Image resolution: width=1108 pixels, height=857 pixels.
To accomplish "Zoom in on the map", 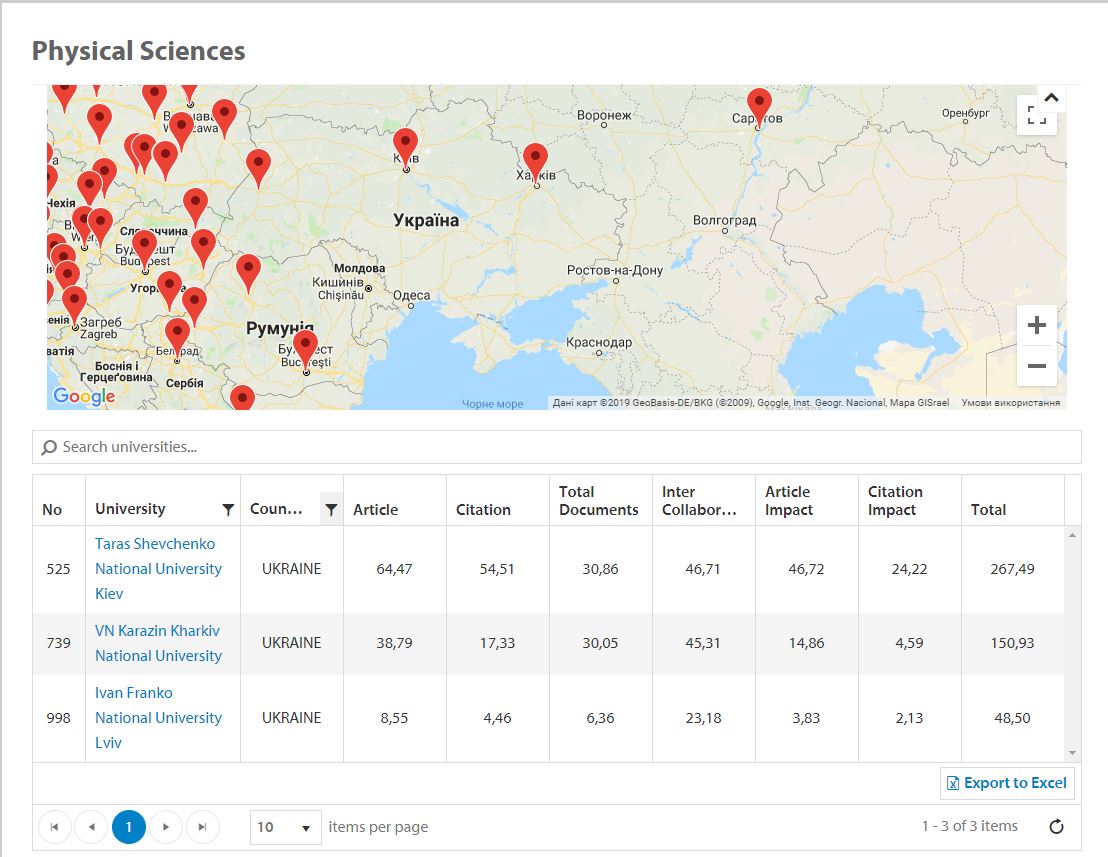I will pos(1037,325).
